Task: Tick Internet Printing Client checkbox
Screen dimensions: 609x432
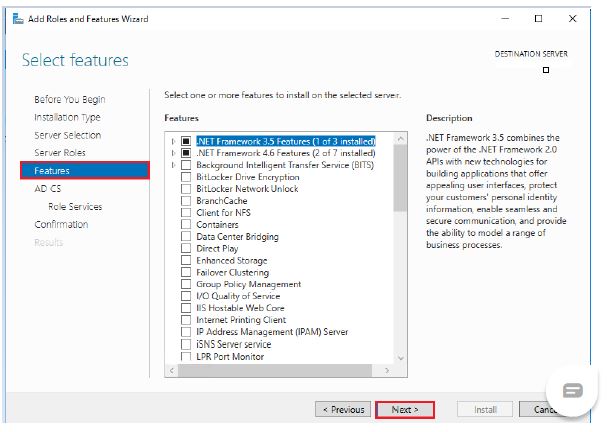Action: (x=186, y=320)
